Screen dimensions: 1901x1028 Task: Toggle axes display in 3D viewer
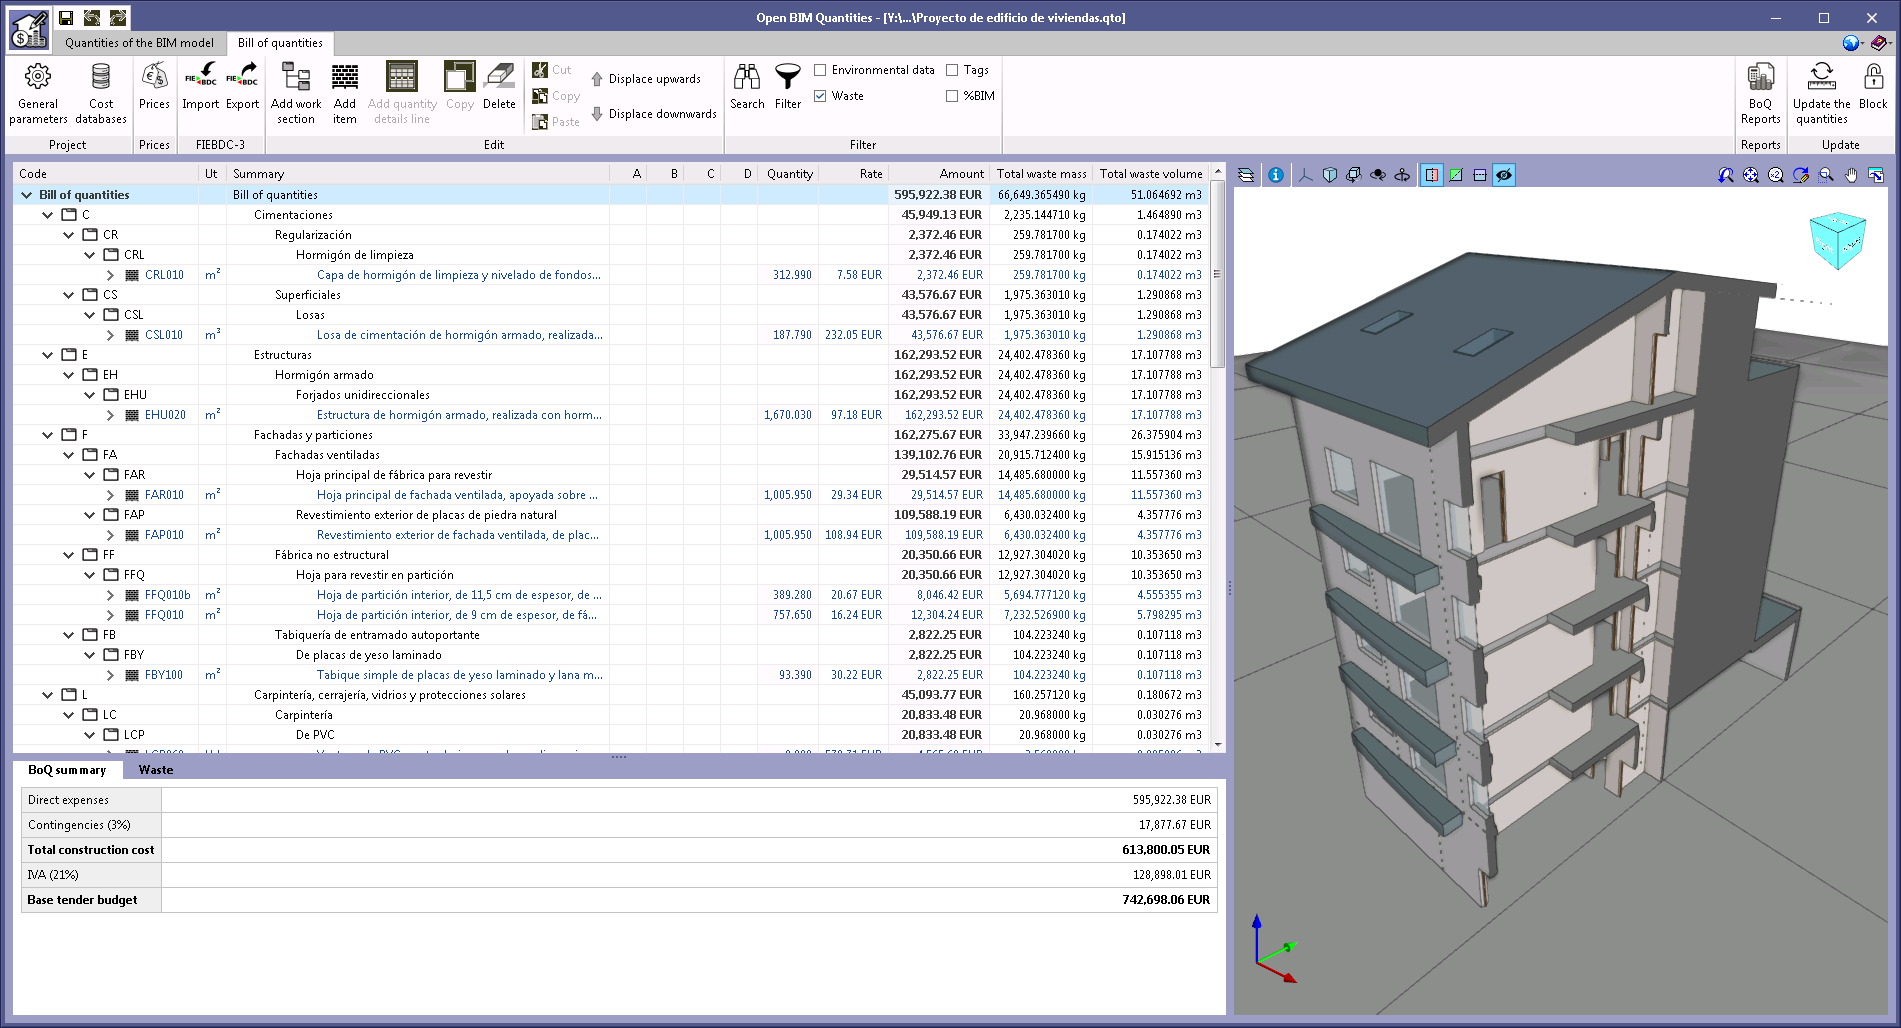point(1305,175)
